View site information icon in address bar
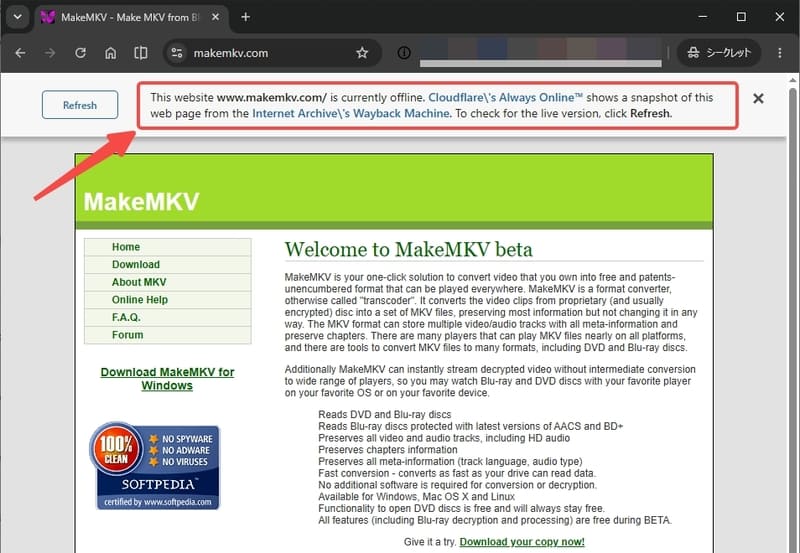 pos(177,53)
